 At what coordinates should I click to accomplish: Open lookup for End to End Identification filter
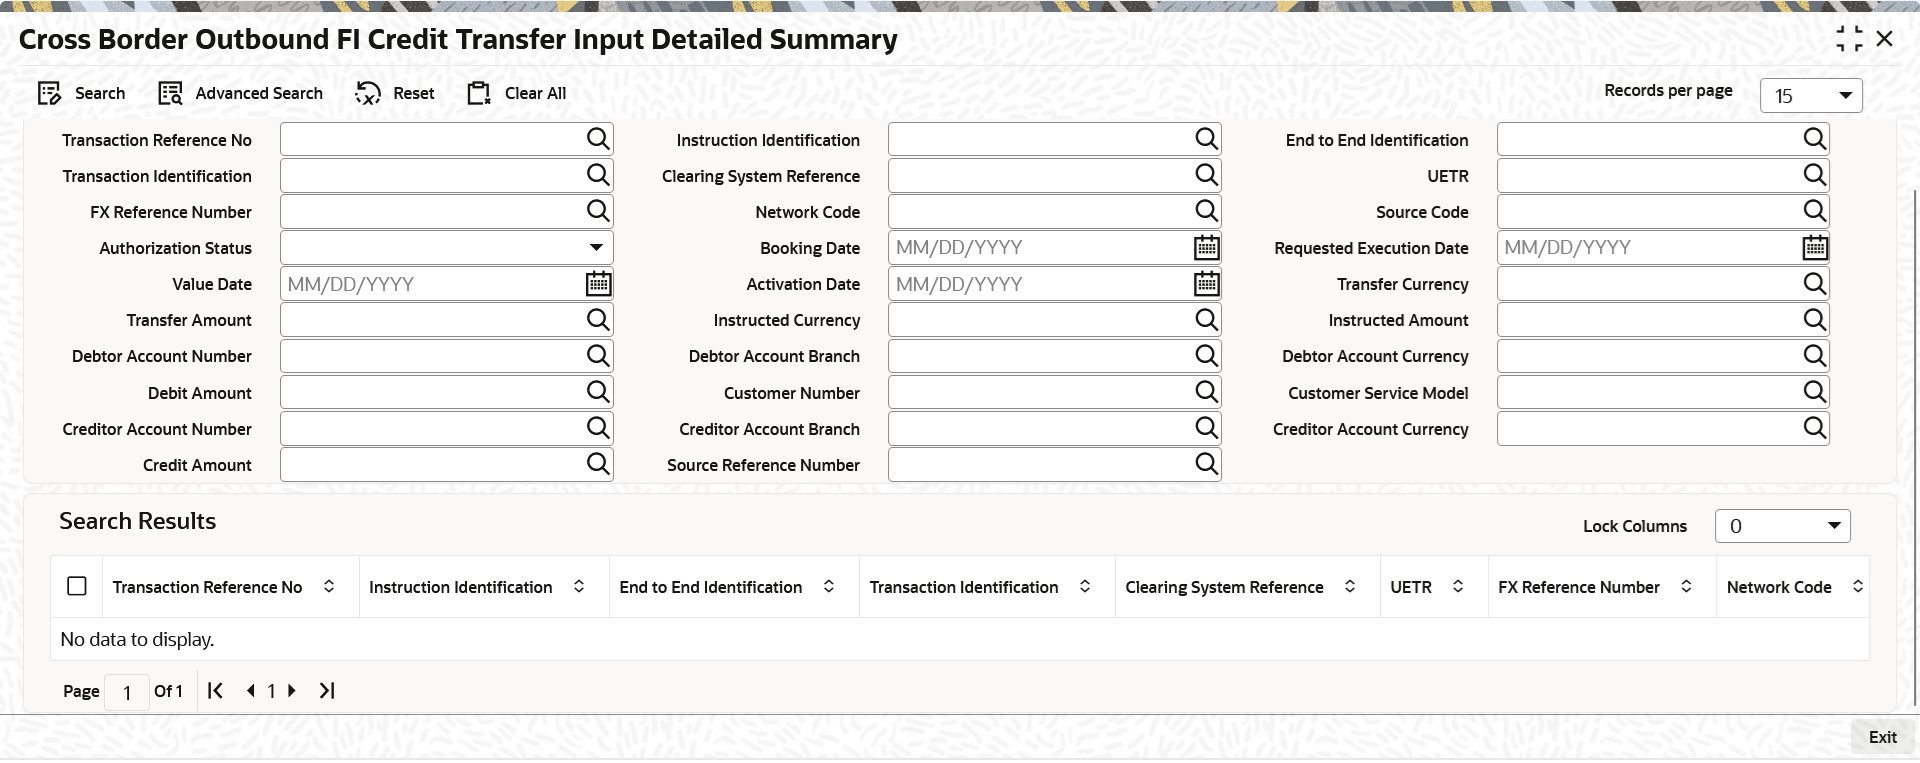click(x=1815, y=139)
